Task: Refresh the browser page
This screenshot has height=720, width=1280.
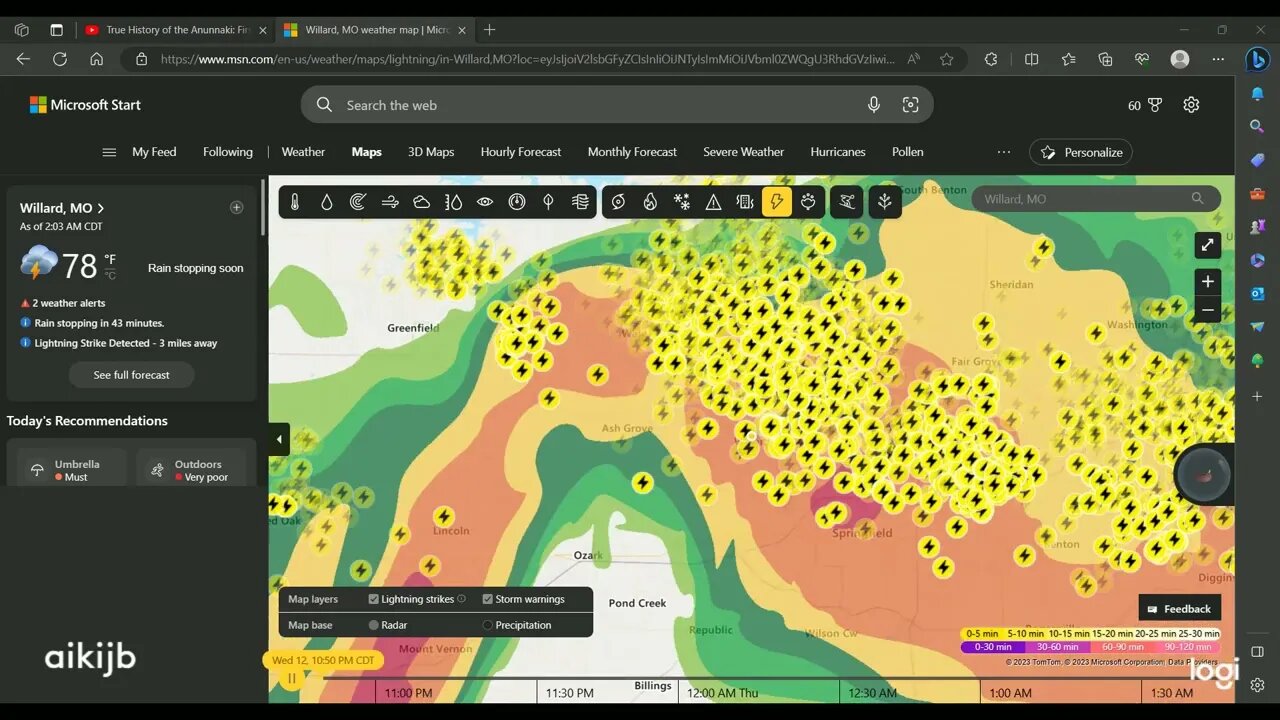Action: click(x=60, y=59)
